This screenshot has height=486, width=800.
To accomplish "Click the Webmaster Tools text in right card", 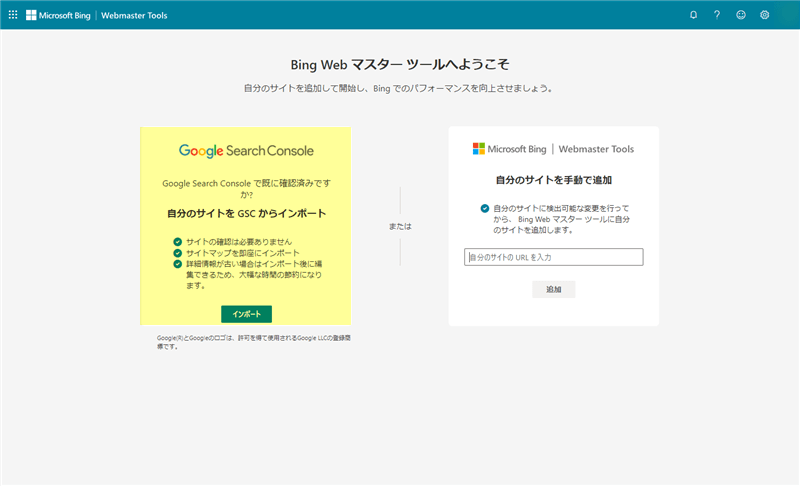I will [x=596, y=149].
